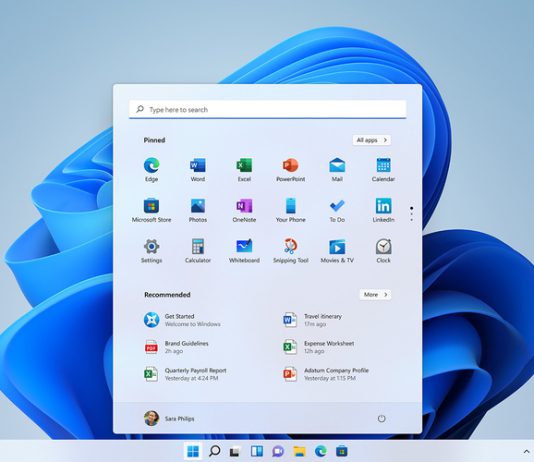Launch the Photos app

click(198, 210)
